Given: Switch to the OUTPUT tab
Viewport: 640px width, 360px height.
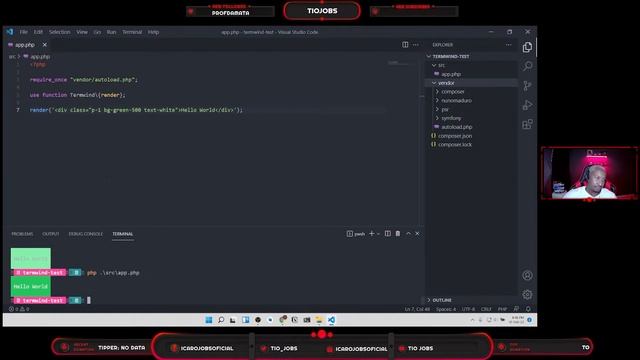Looking at the screenshot, I should [x=51, y=234].
